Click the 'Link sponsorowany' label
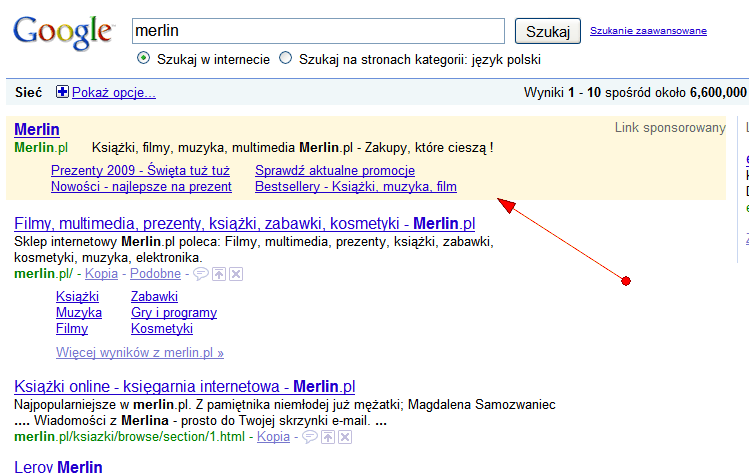This screenshot has height=473, width=749. 670,128
